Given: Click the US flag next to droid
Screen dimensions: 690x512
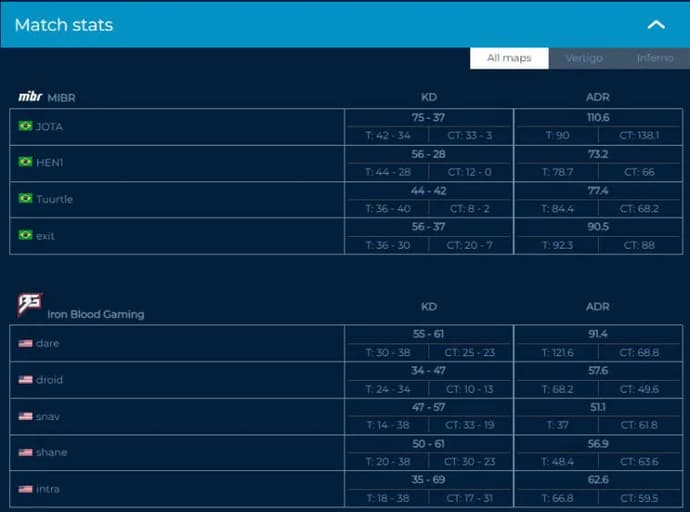Looking at the screenshot, I should click(25, 380).
